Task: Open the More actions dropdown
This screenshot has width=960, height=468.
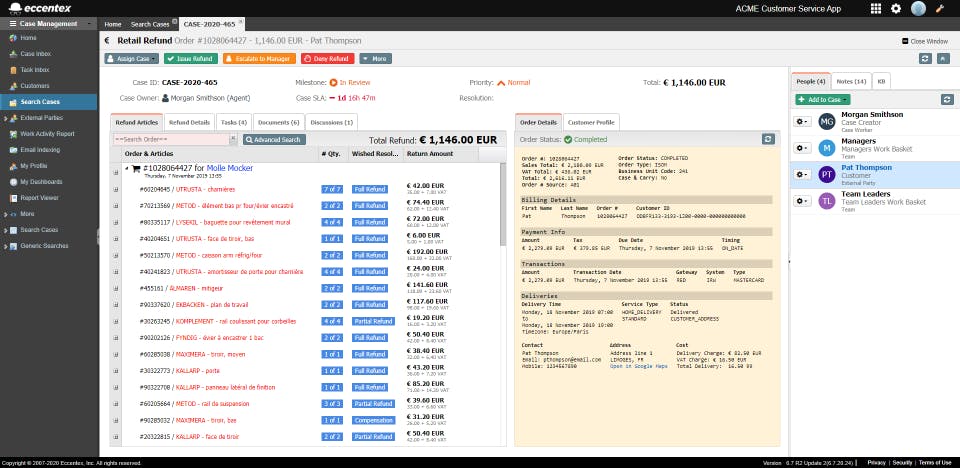Action: (x=376, y=58)
